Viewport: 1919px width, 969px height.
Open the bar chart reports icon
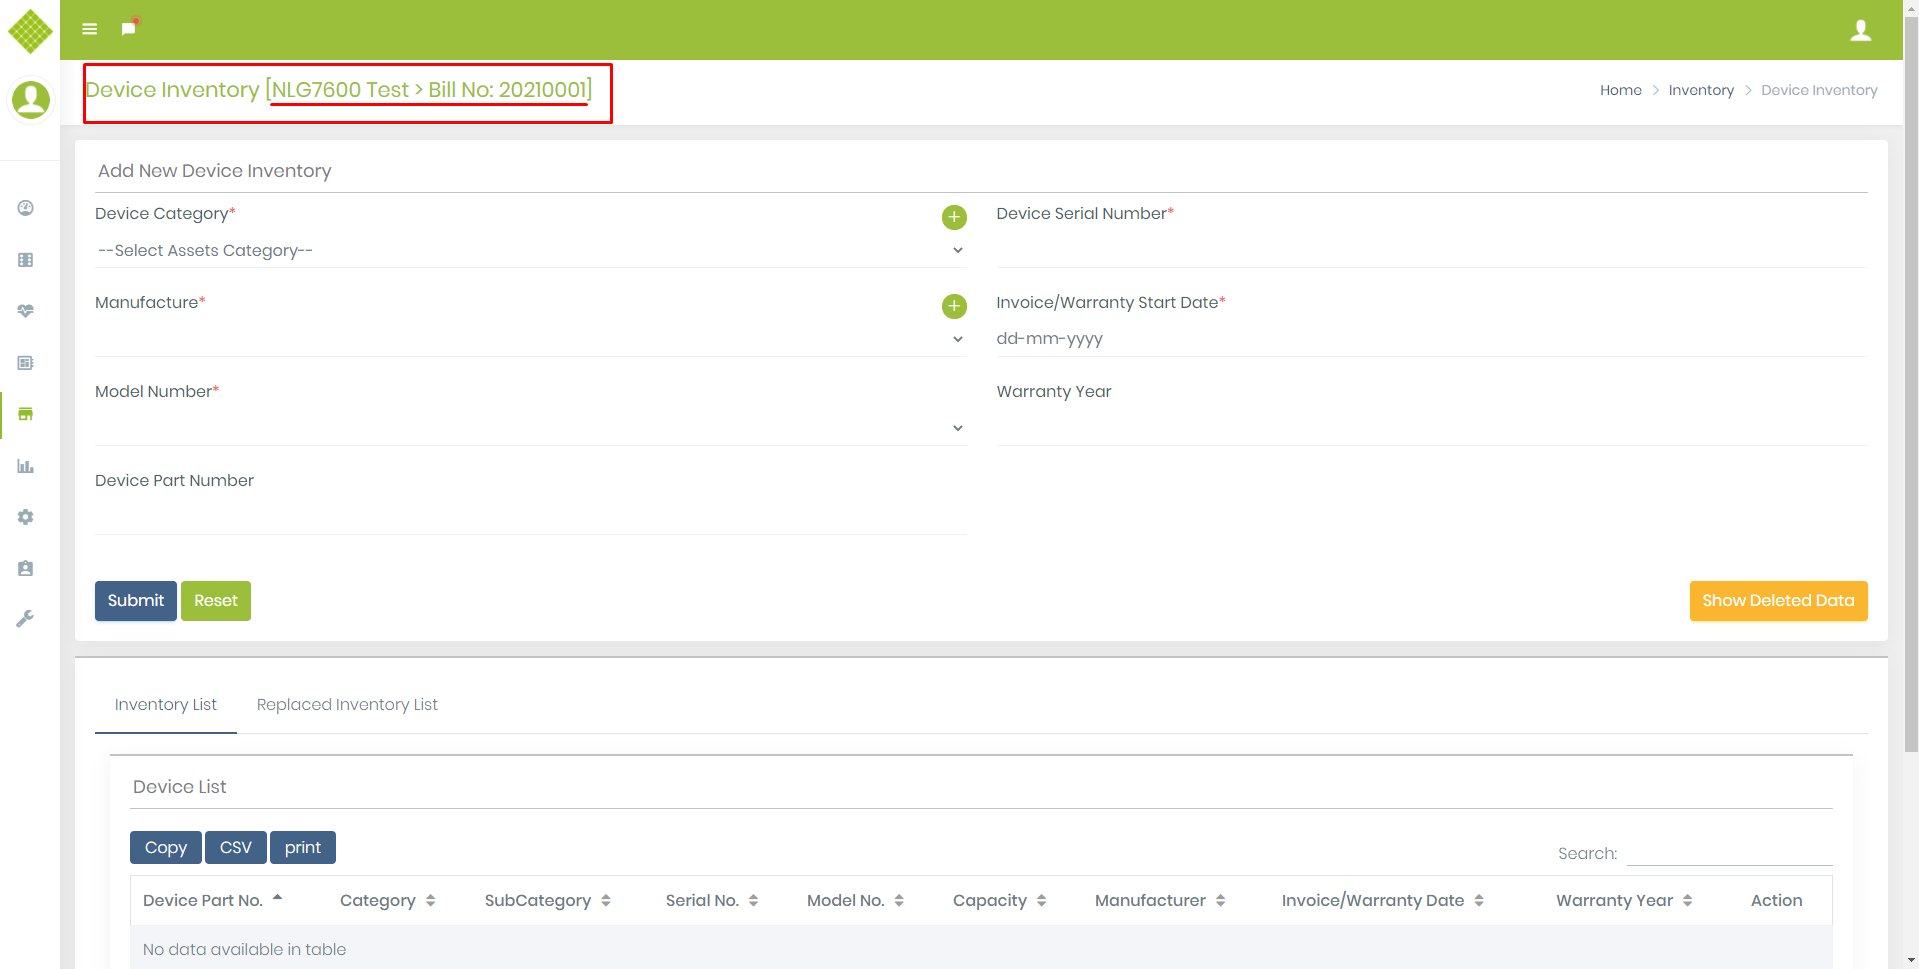pyautogui.click(x=25, y=466)
